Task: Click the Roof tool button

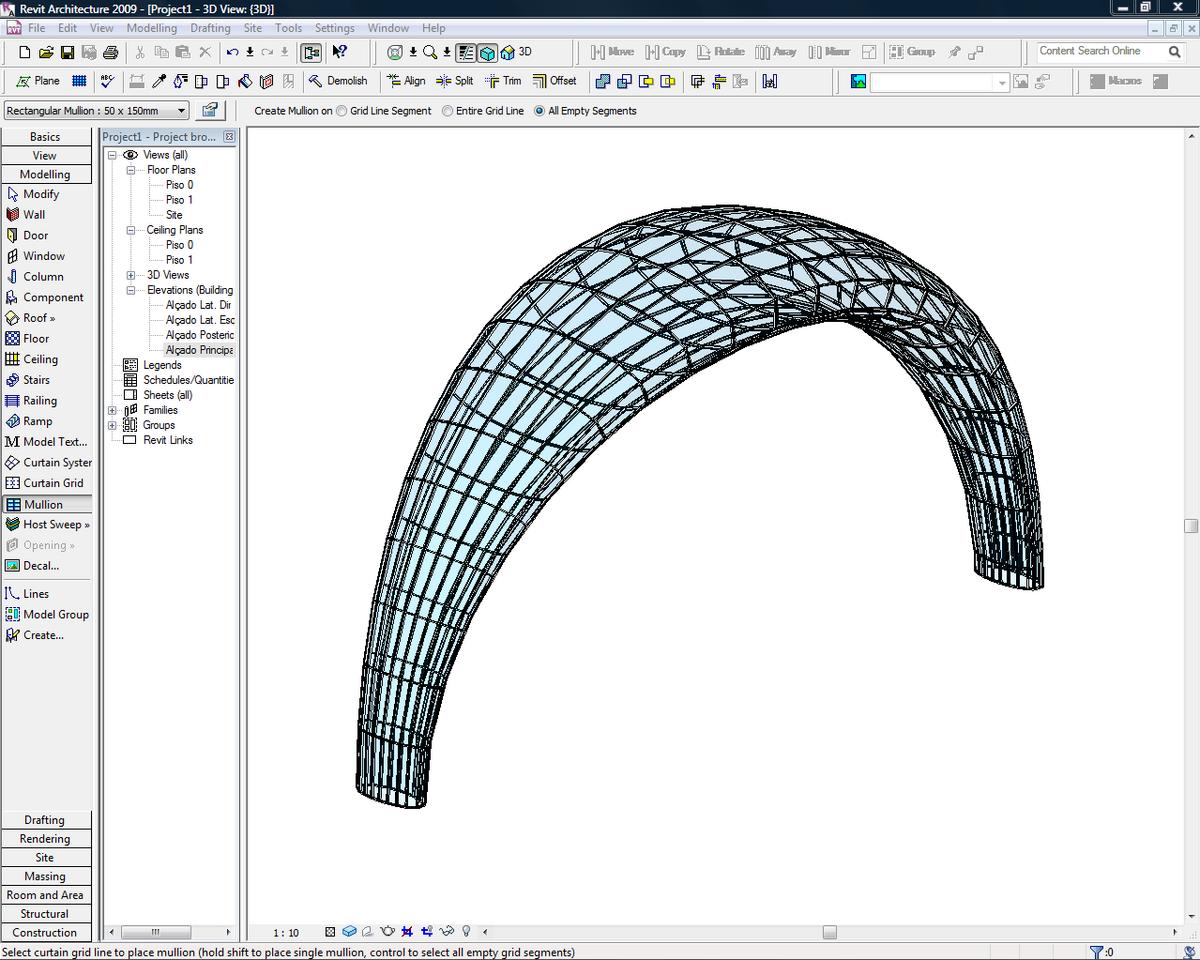Action: 35,317
